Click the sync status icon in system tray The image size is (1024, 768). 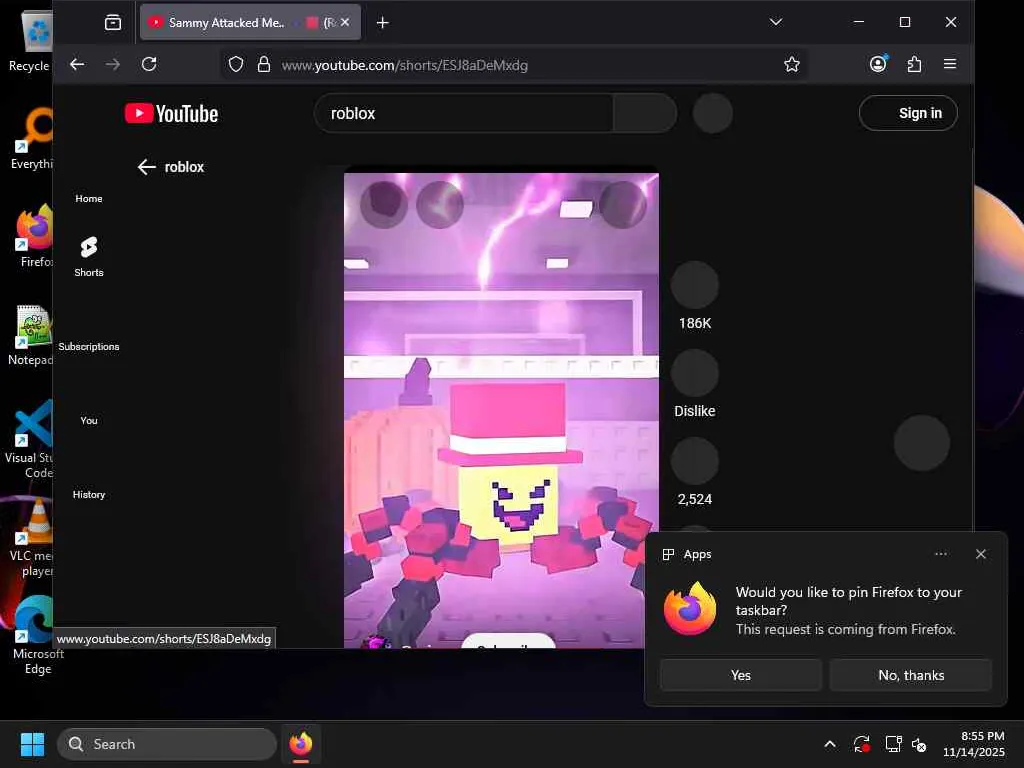click(x=861, y=744)
